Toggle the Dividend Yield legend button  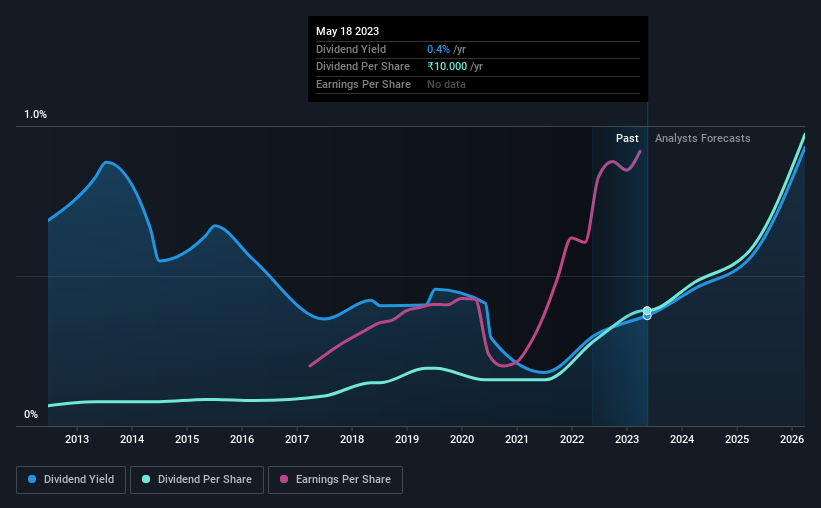[71, 480]
